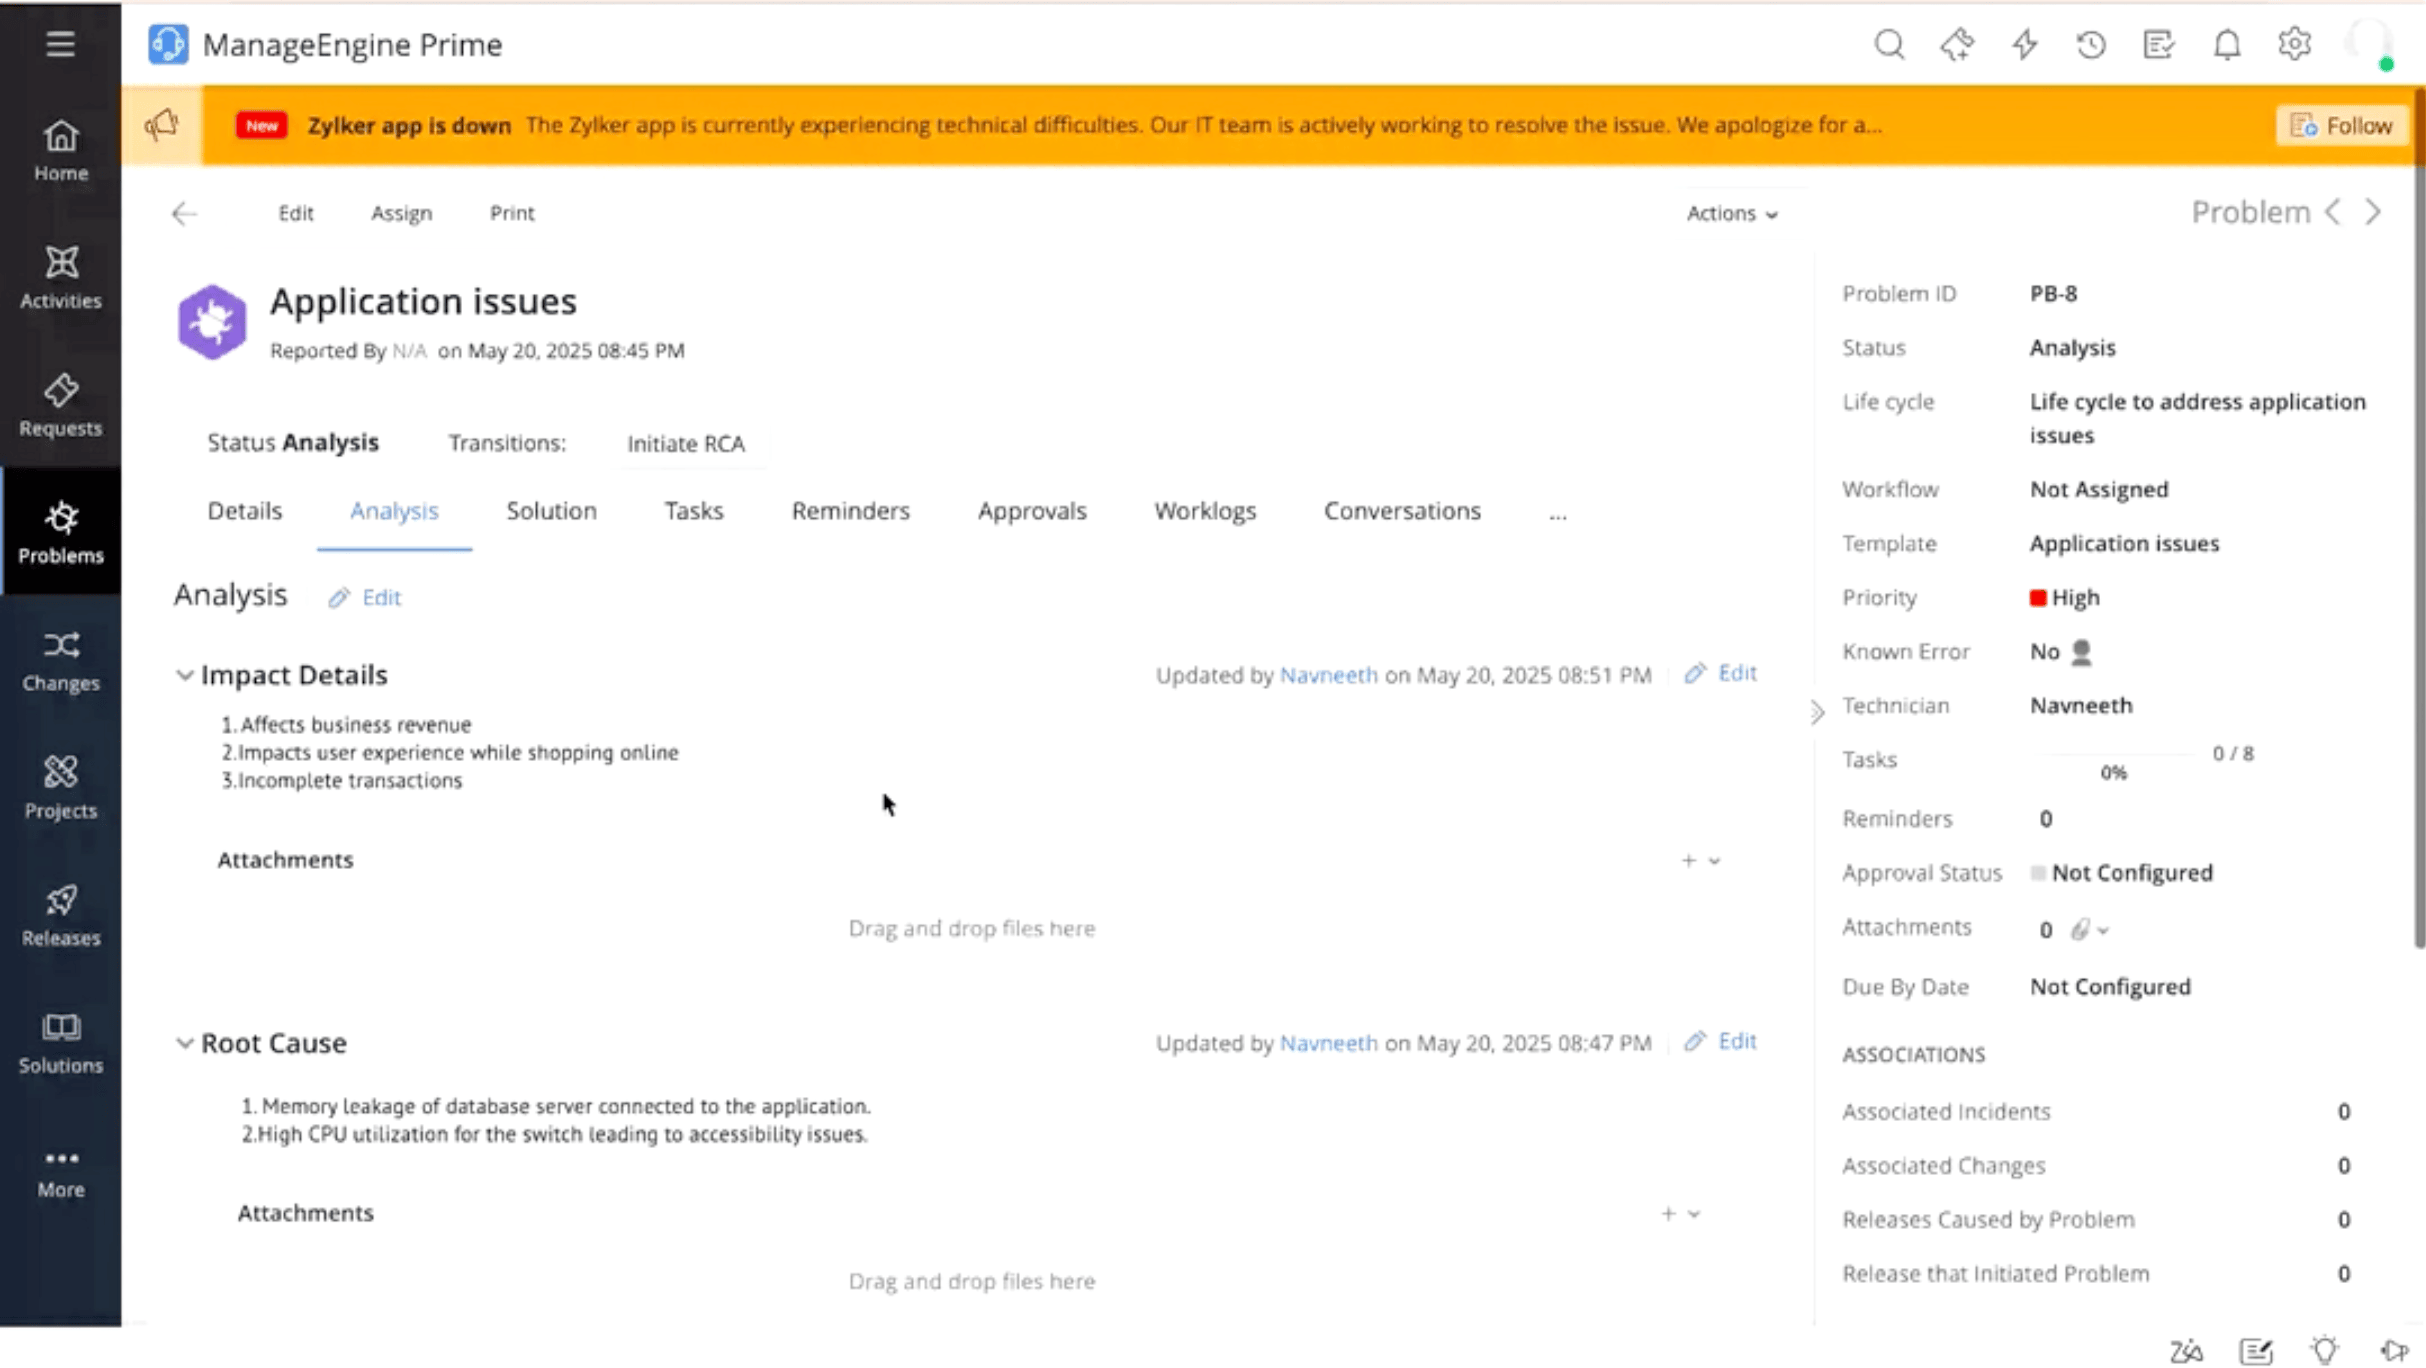Open the Changes module icon
Screen dimensions: 2426x1368
pyautogui.click(x=60, y=645)
